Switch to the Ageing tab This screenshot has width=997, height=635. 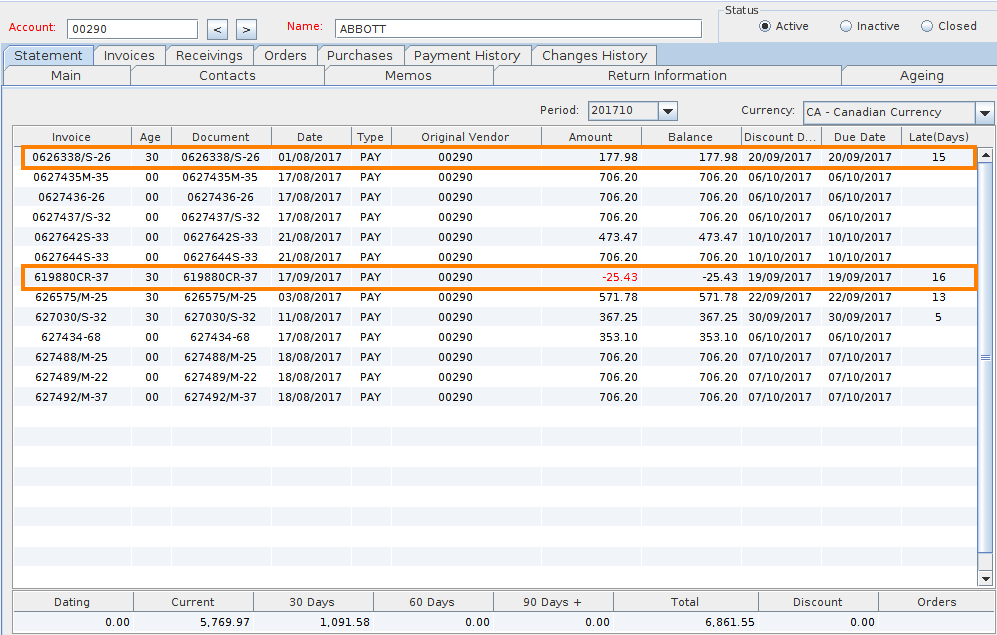920,76
